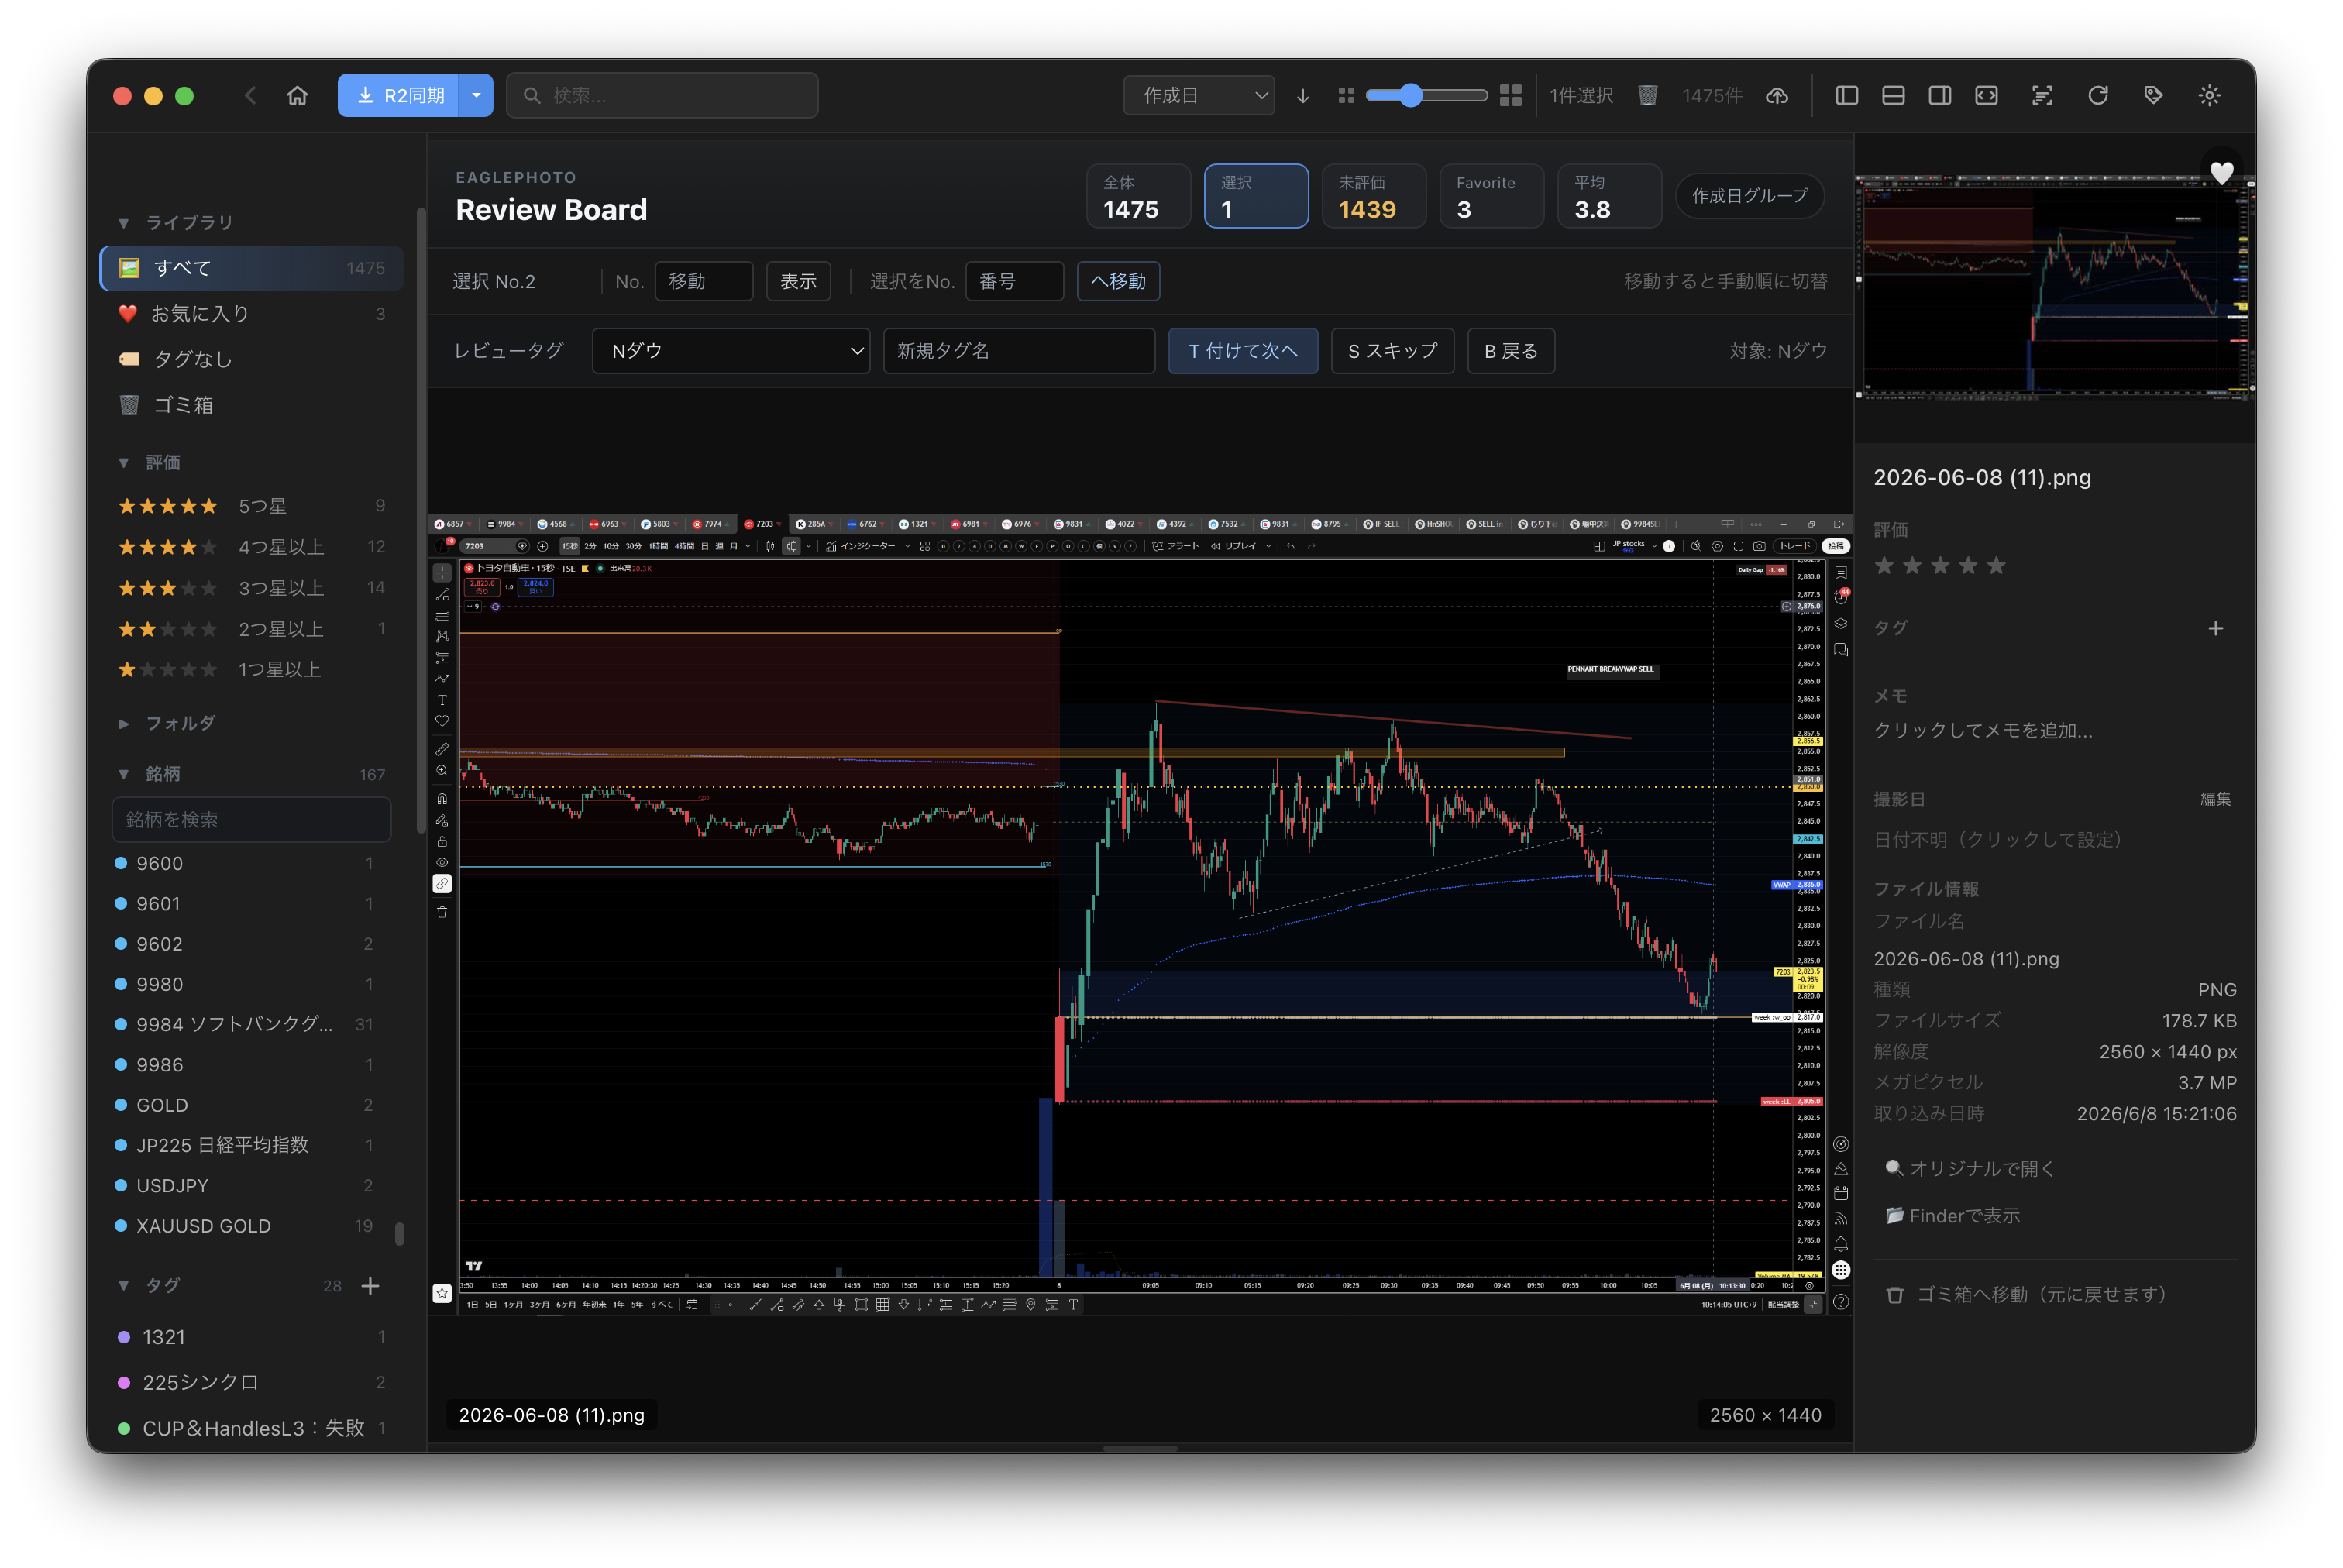The height and width of the screenshot is (1568, 2343).
Task: Select すべて in the library list
Action: [x=252, y=268]
